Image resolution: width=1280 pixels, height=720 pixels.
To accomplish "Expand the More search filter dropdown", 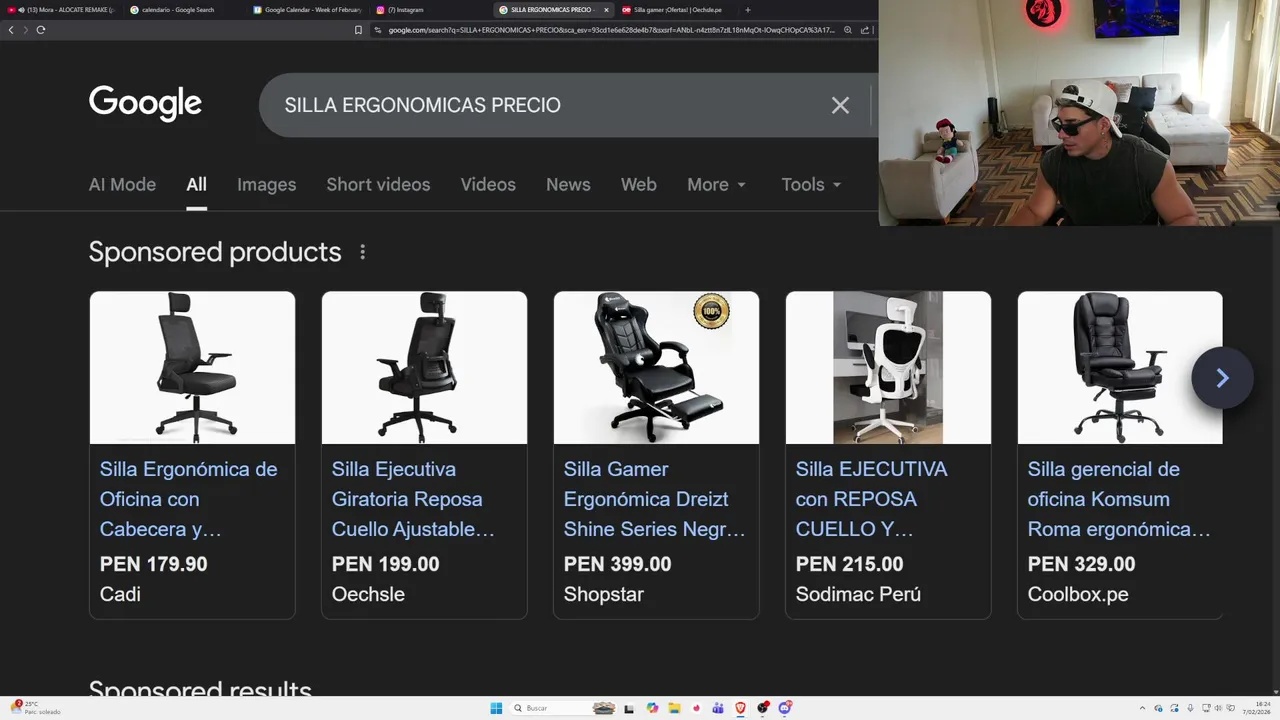I will click(717, 184).
